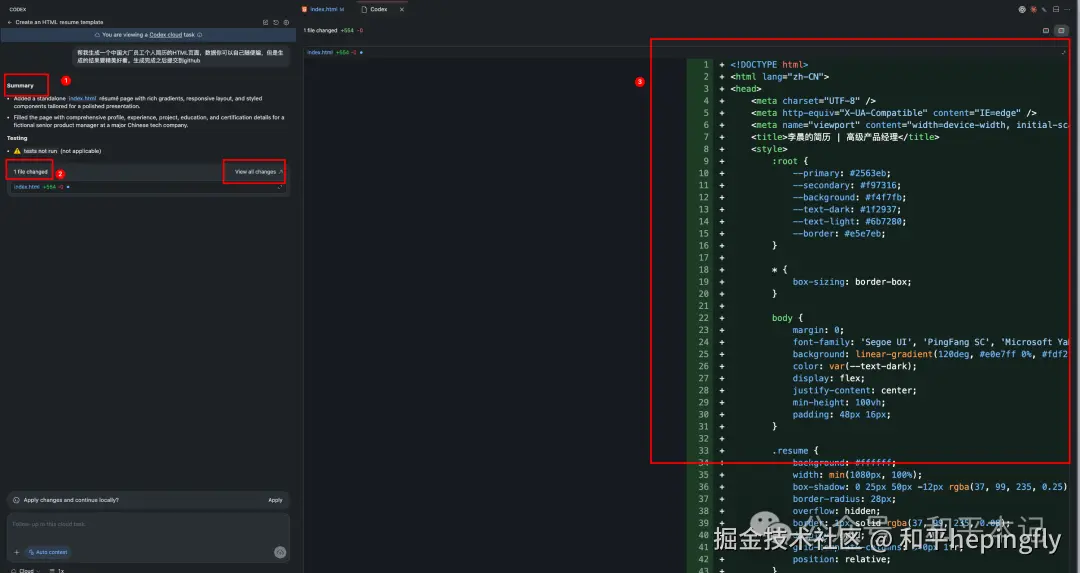Click the pen icon in editor toolbar
1080x573 pixels.
(1044, 10)
